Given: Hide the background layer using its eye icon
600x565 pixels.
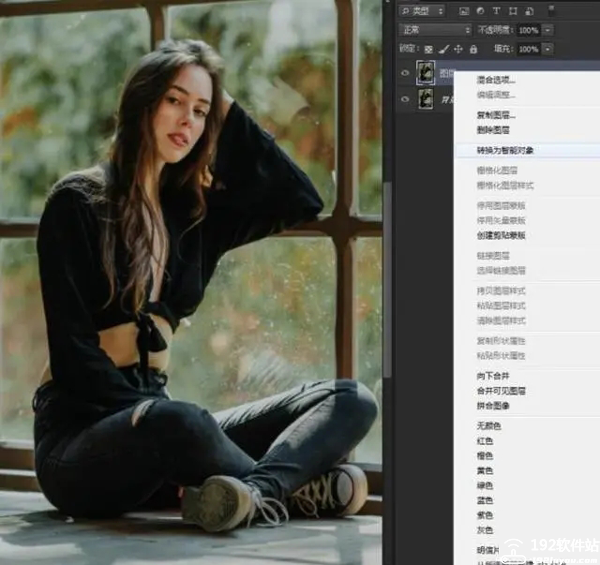Looking at the screenshot, I should tap(405, 98).
